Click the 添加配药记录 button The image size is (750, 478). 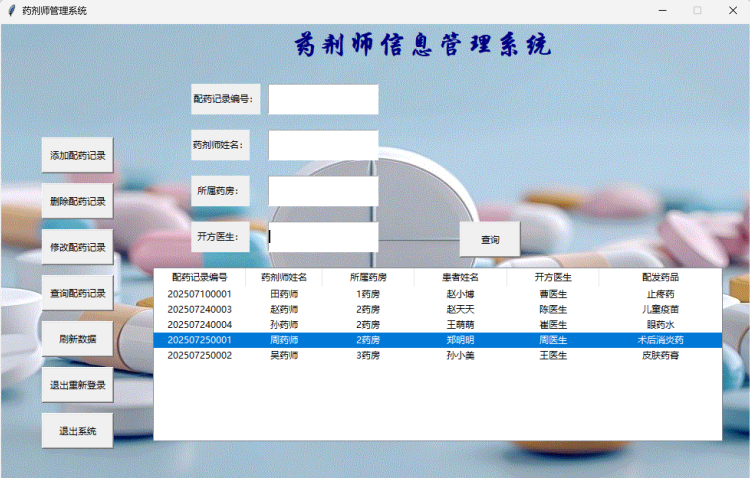77,156
